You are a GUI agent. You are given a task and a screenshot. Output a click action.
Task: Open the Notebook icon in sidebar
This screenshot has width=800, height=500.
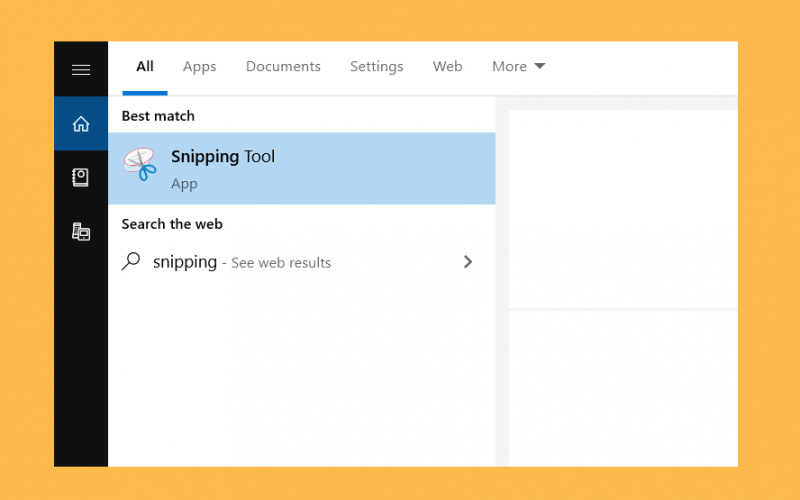81,178
